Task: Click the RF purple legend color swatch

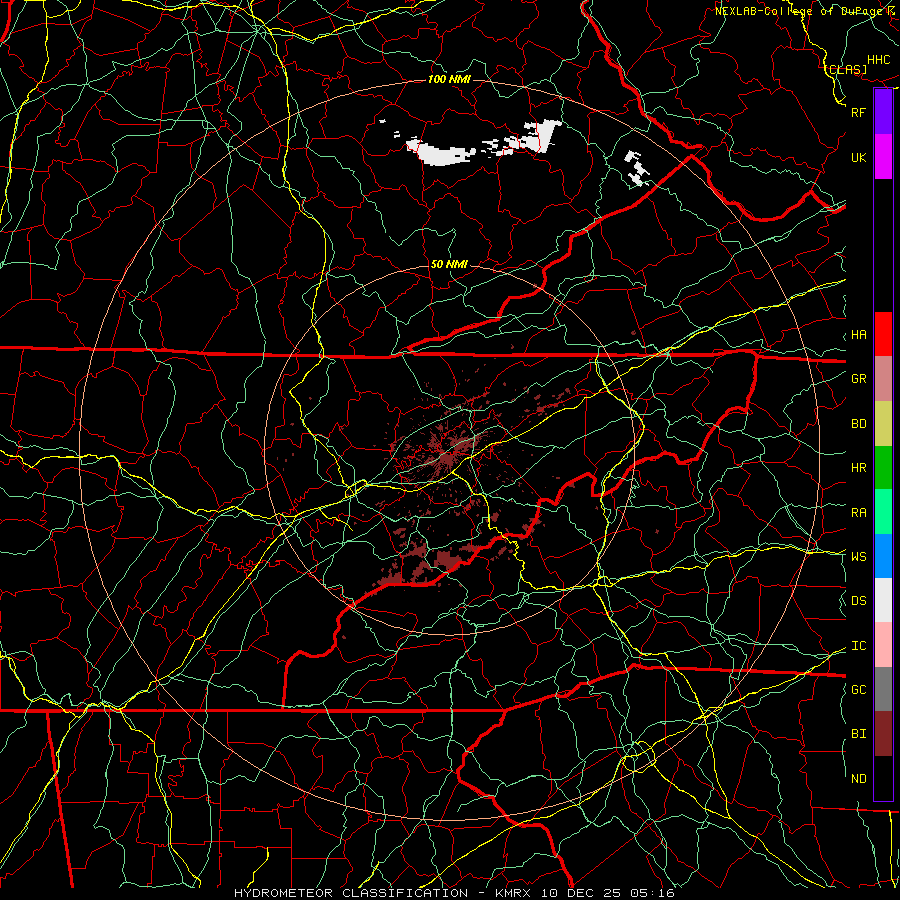Action: pyautogui.click(x=883, y=112)
